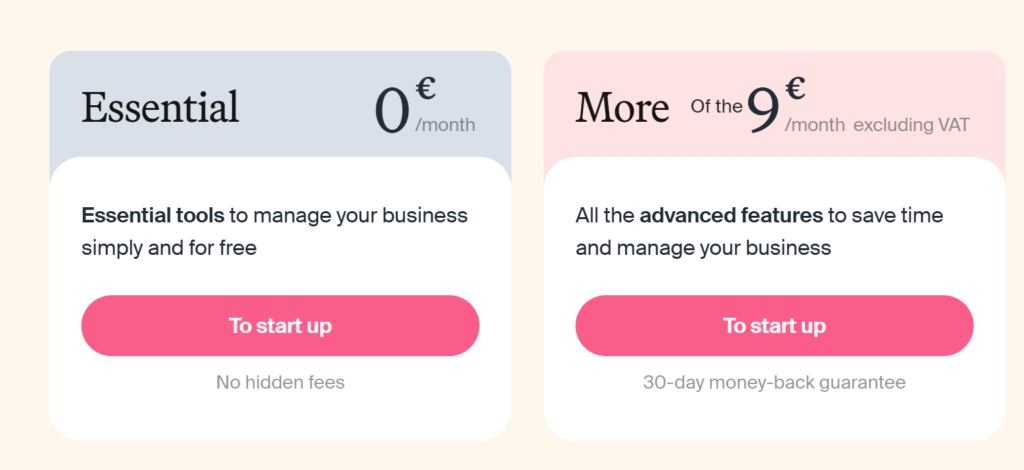
Task: Click the No hidden fees note
Action: point(280,382)
